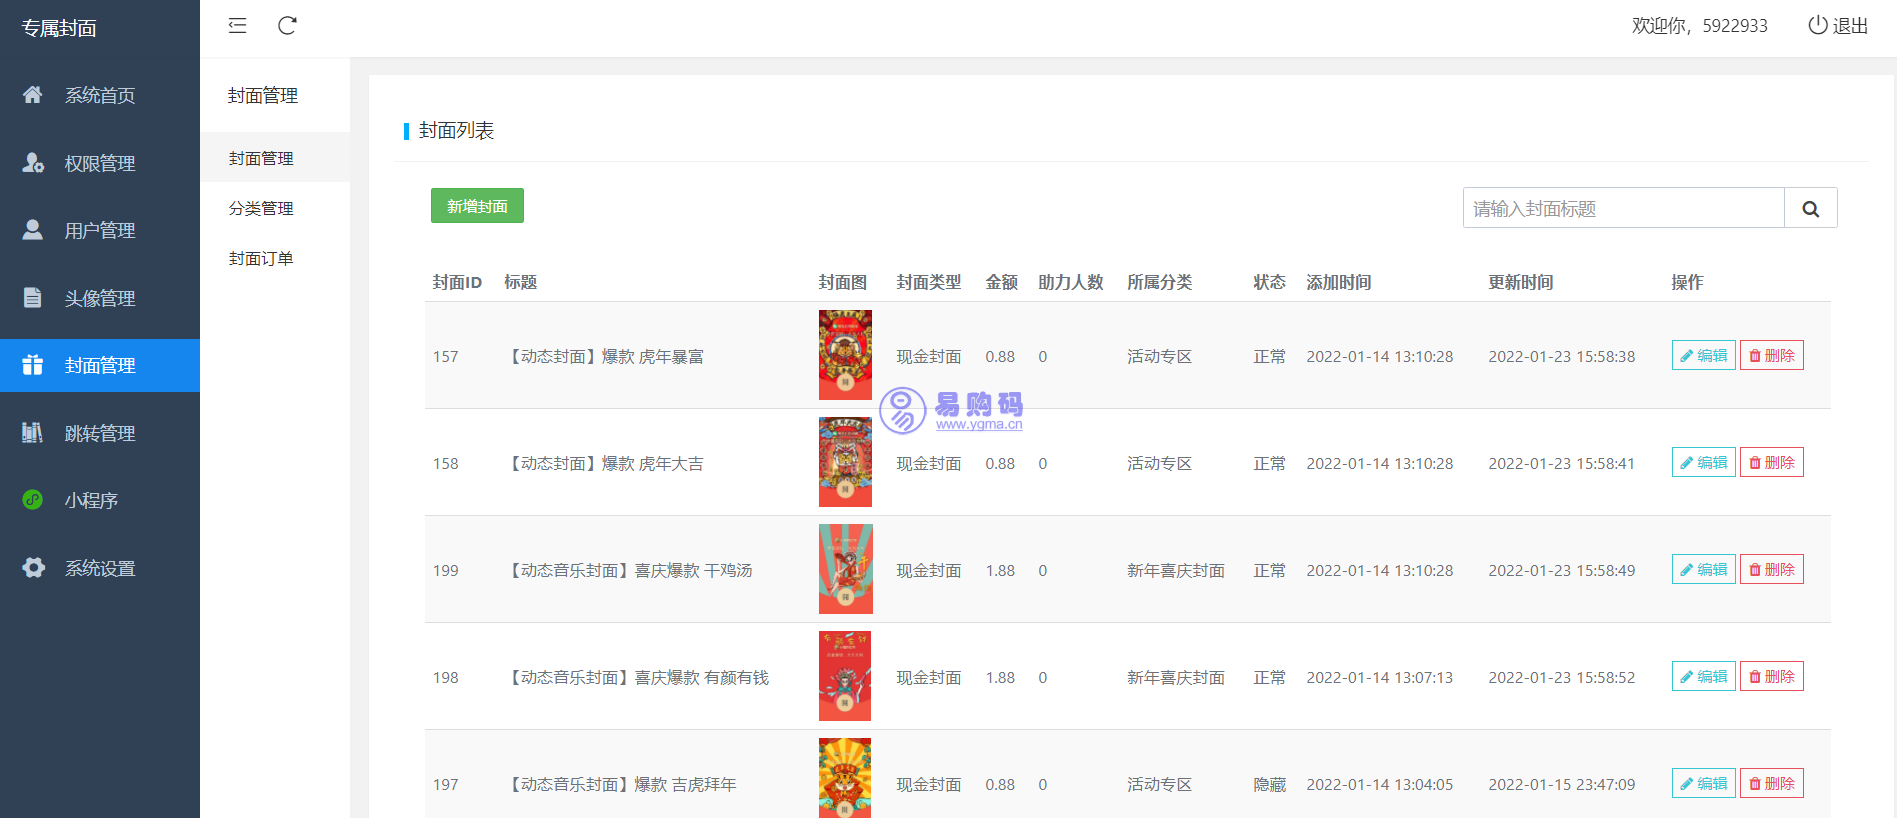Viewport: 1897px width, 818px height.
Task: Click the refresh page icon
Action: [x=287, y=26]
